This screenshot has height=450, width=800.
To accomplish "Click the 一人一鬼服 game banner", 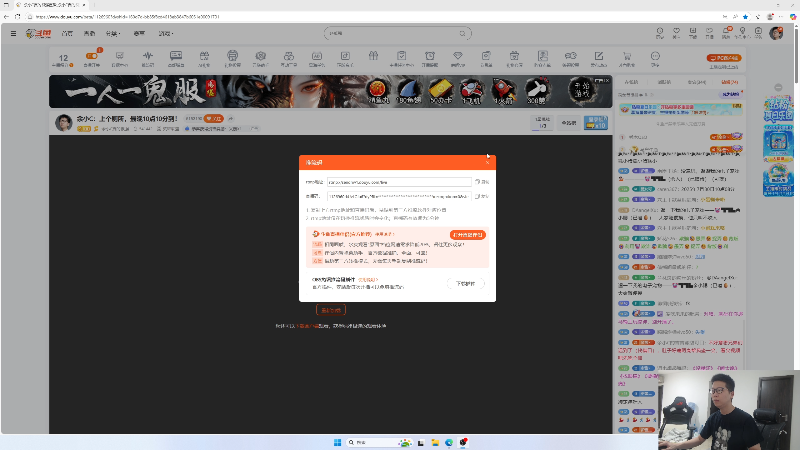I will coord(331,91).
